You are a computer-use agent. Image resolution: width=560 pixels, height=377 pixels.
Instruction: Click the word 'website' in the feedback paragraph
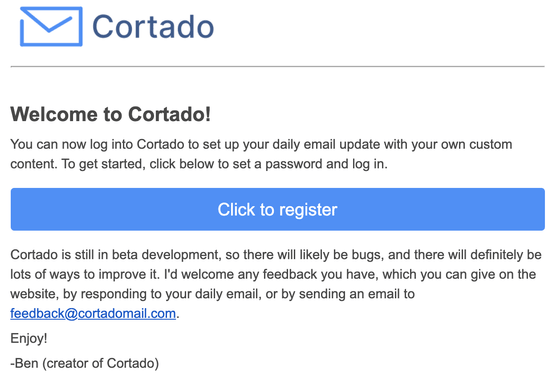(x=34, y=294)
